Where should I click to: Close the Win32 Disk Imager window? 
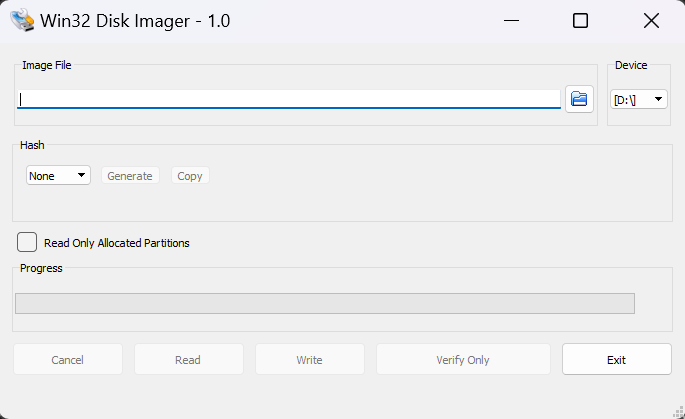[651, 21]
